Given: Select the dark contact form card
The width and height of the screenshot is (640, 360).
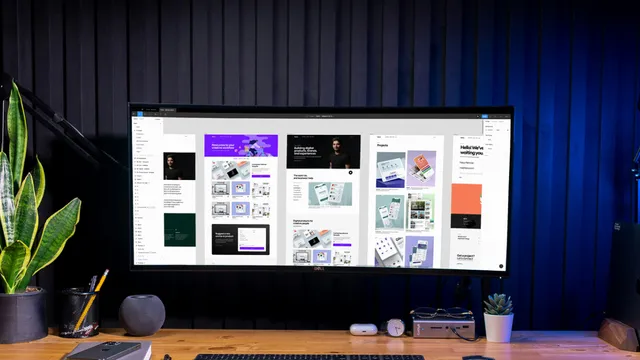Looking at the screenshot, I should (240, 240).
